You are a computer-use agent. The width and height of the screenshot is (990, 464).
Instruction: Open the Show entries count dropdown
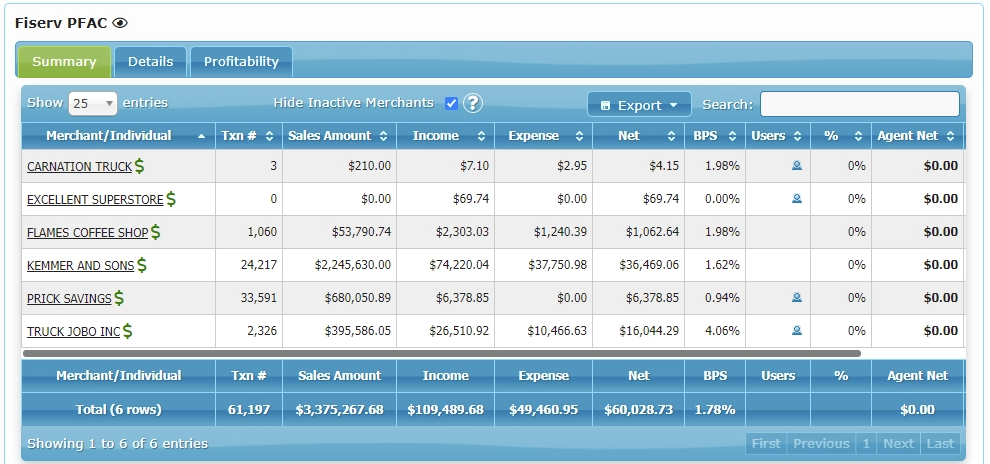coord(93,104)
